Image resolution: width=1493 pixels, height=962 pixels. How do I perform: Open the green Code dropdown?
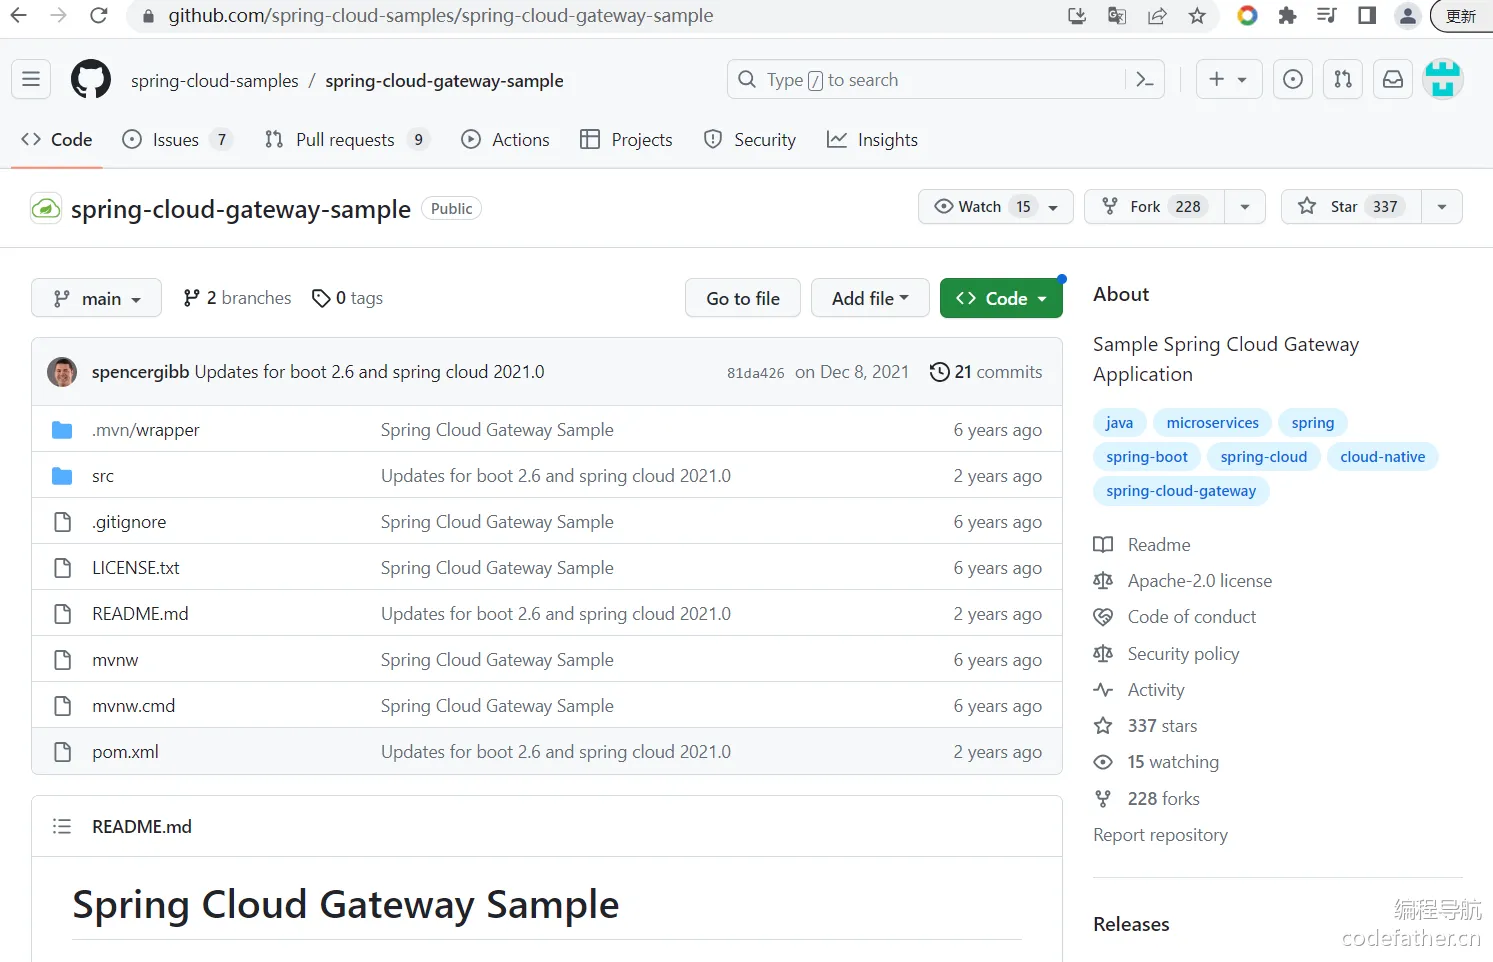click(1001, 298)
